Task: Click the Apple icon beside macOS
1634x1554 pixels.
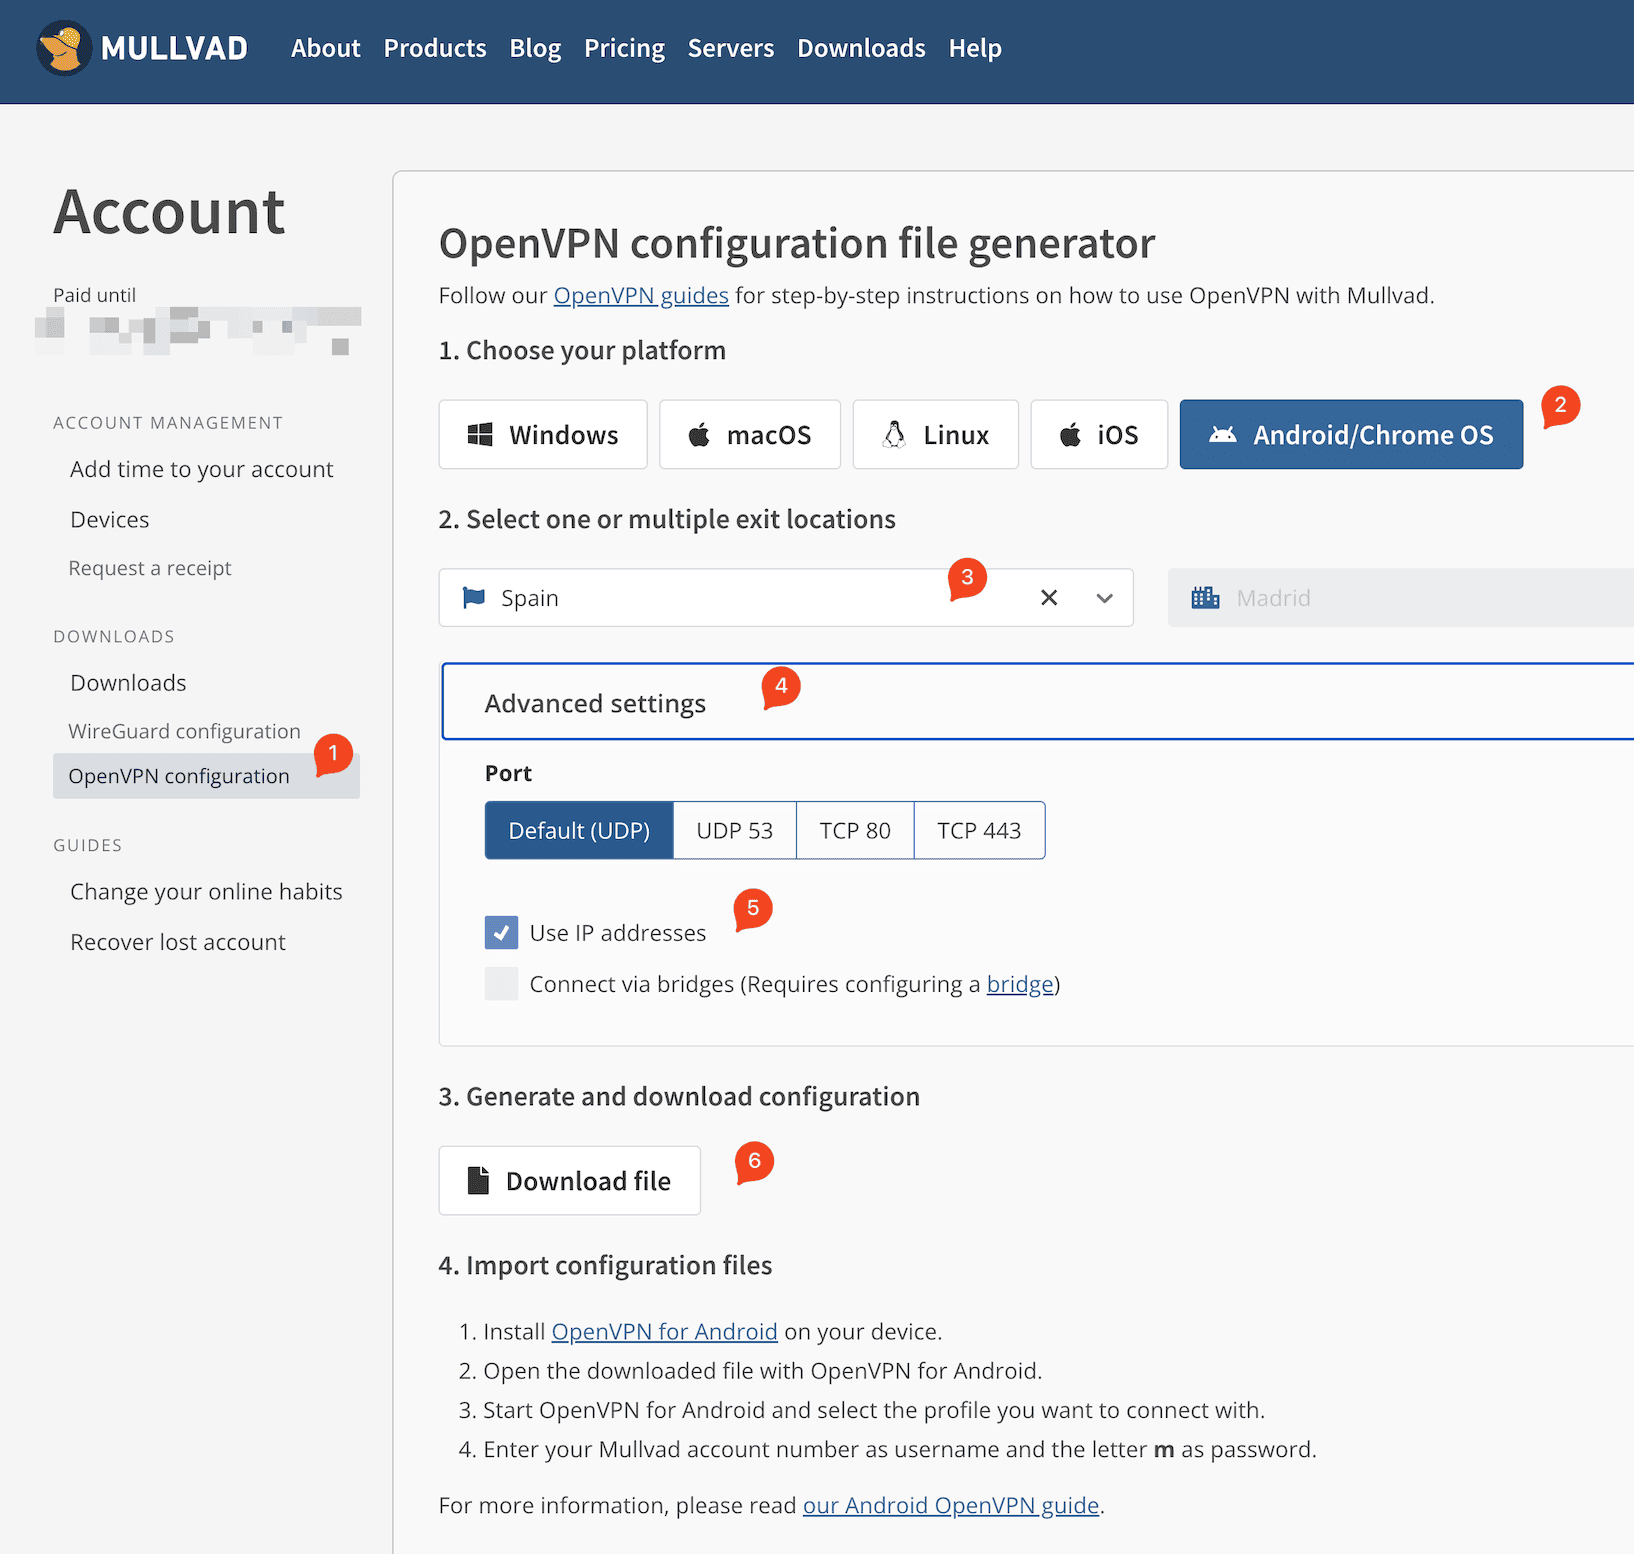Action: coord(699,435)
